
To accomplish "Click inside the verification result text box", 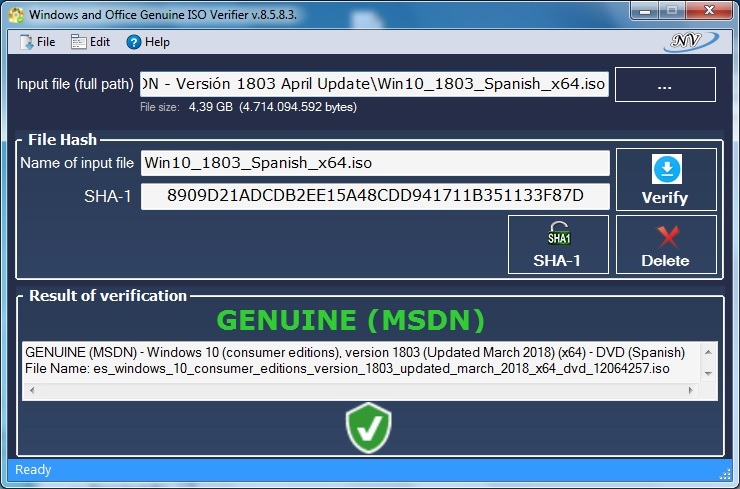I will (360, 362).
